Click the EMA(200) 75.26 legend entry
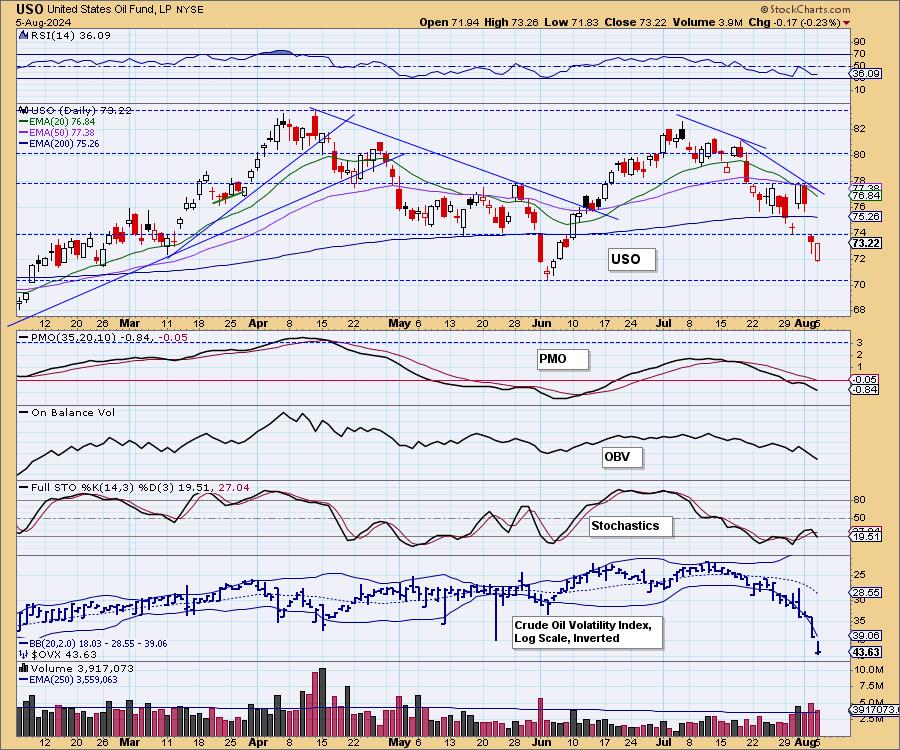Screen dimensions: 900x750 coord(64,143)
